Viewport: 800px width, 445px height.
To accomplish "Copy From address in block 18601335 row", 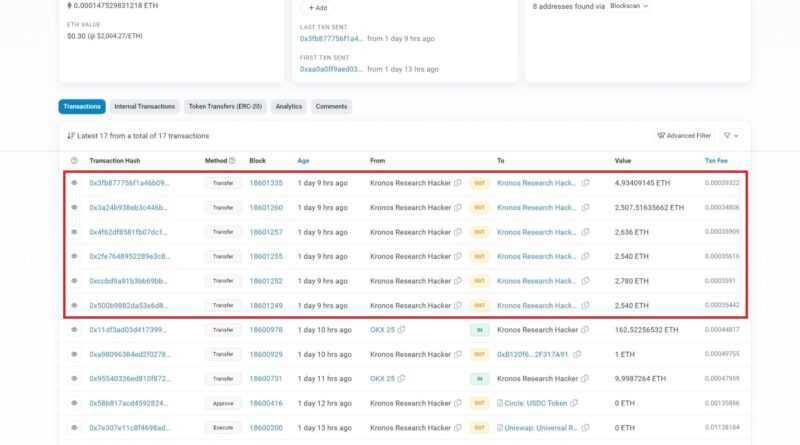I will 458,183.
